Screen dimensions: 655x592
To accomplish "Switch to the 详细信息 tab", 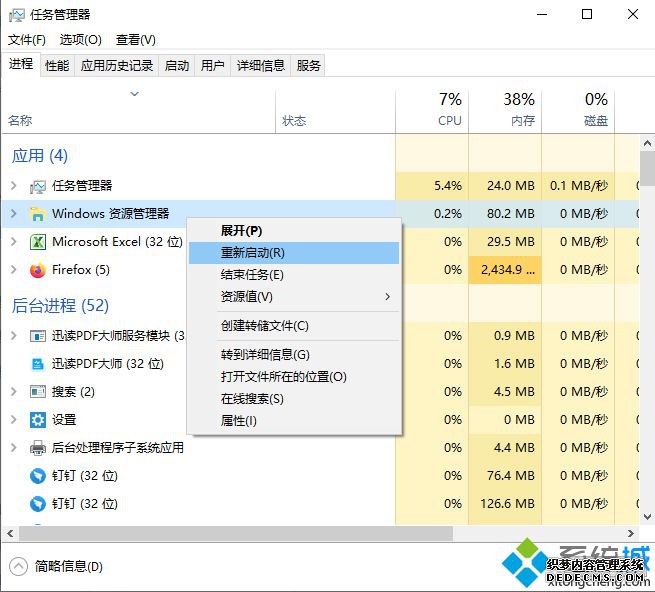I will tap(261, 66).
